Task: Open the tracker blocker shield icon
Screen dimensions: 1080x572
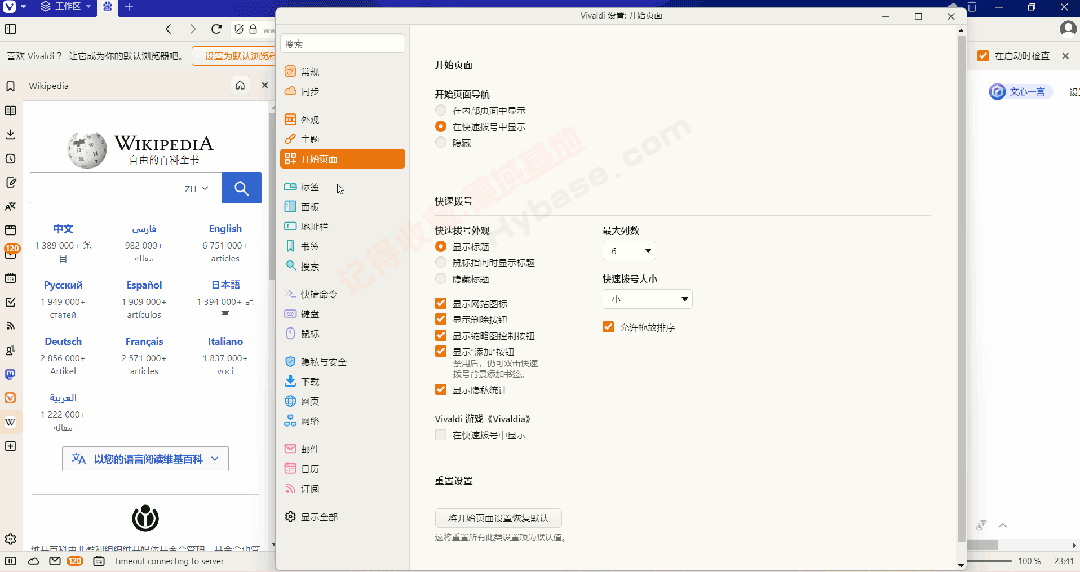Action: point(239,29)
